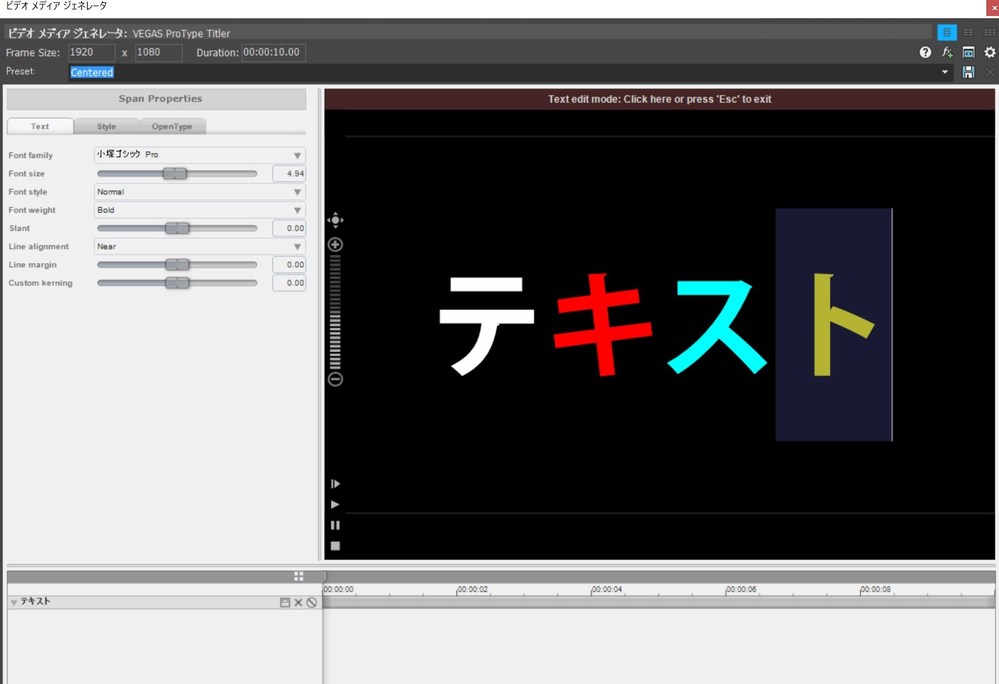
Task: Click the fx add effect icon
Action: [947, 52]
